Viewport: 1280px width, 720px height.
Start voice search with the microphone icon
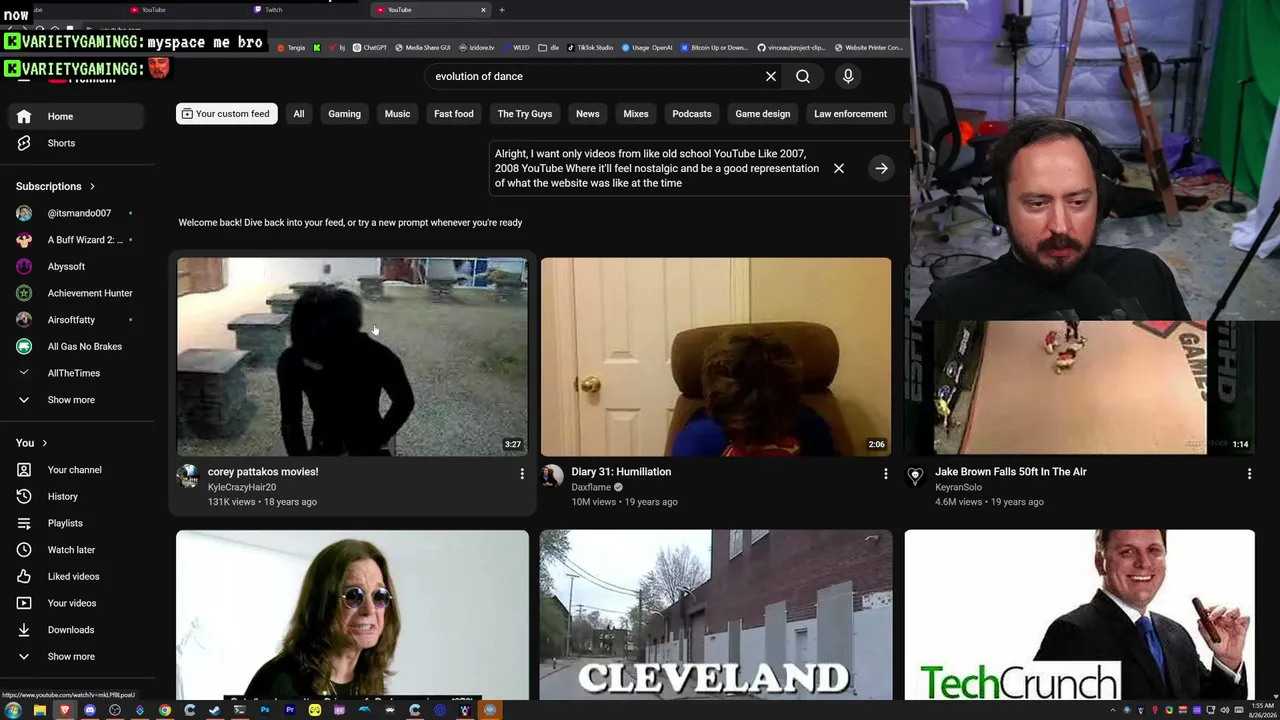pyautogui.click(x=848, y=76)
